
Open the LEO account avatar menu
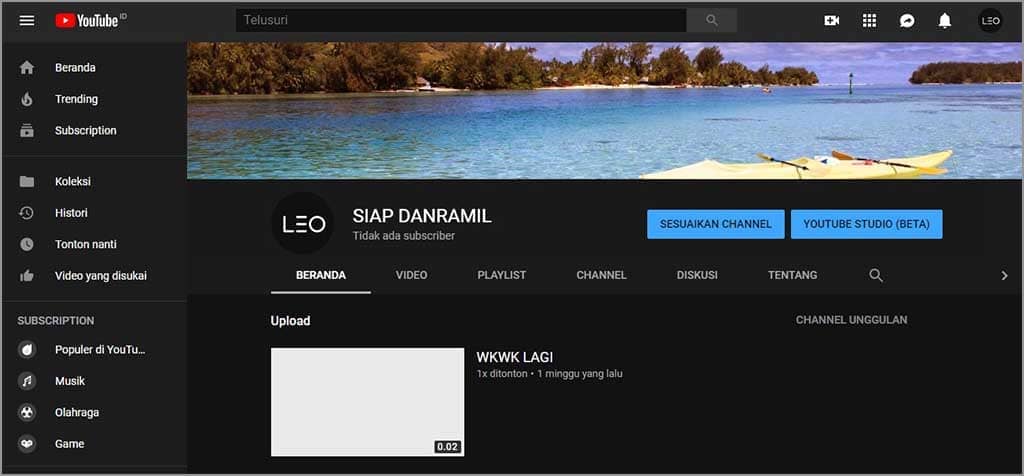pyautogui.click(x=990, y=20)
